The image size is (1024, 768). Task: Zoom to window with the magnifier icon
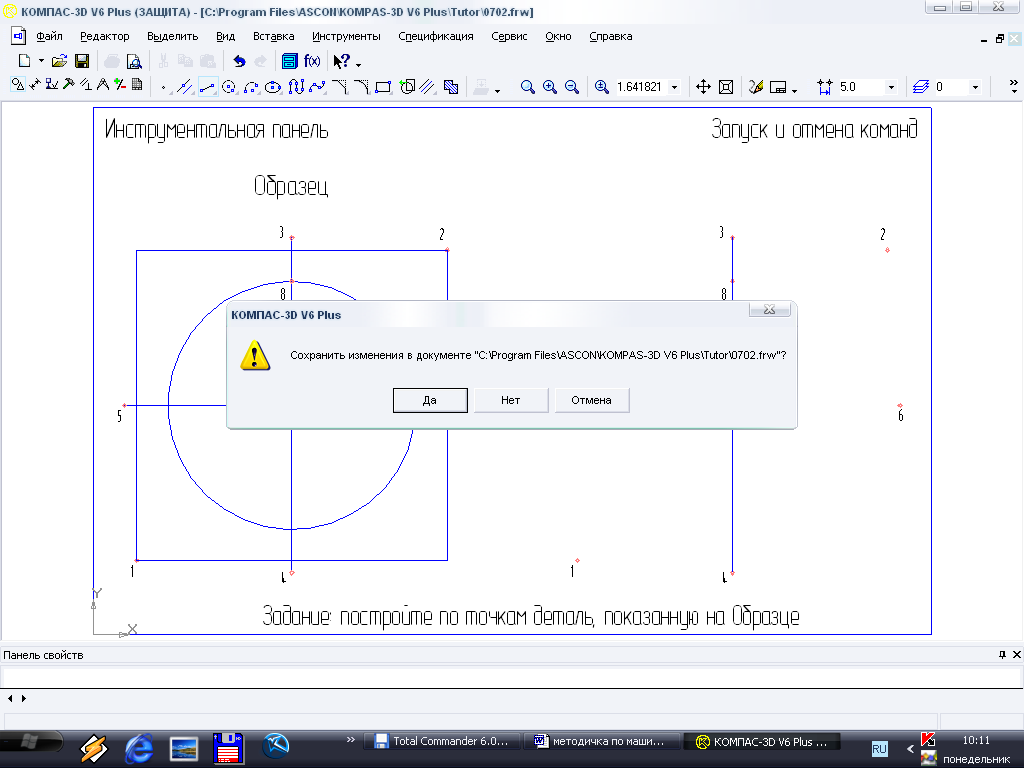coord(528,87)
